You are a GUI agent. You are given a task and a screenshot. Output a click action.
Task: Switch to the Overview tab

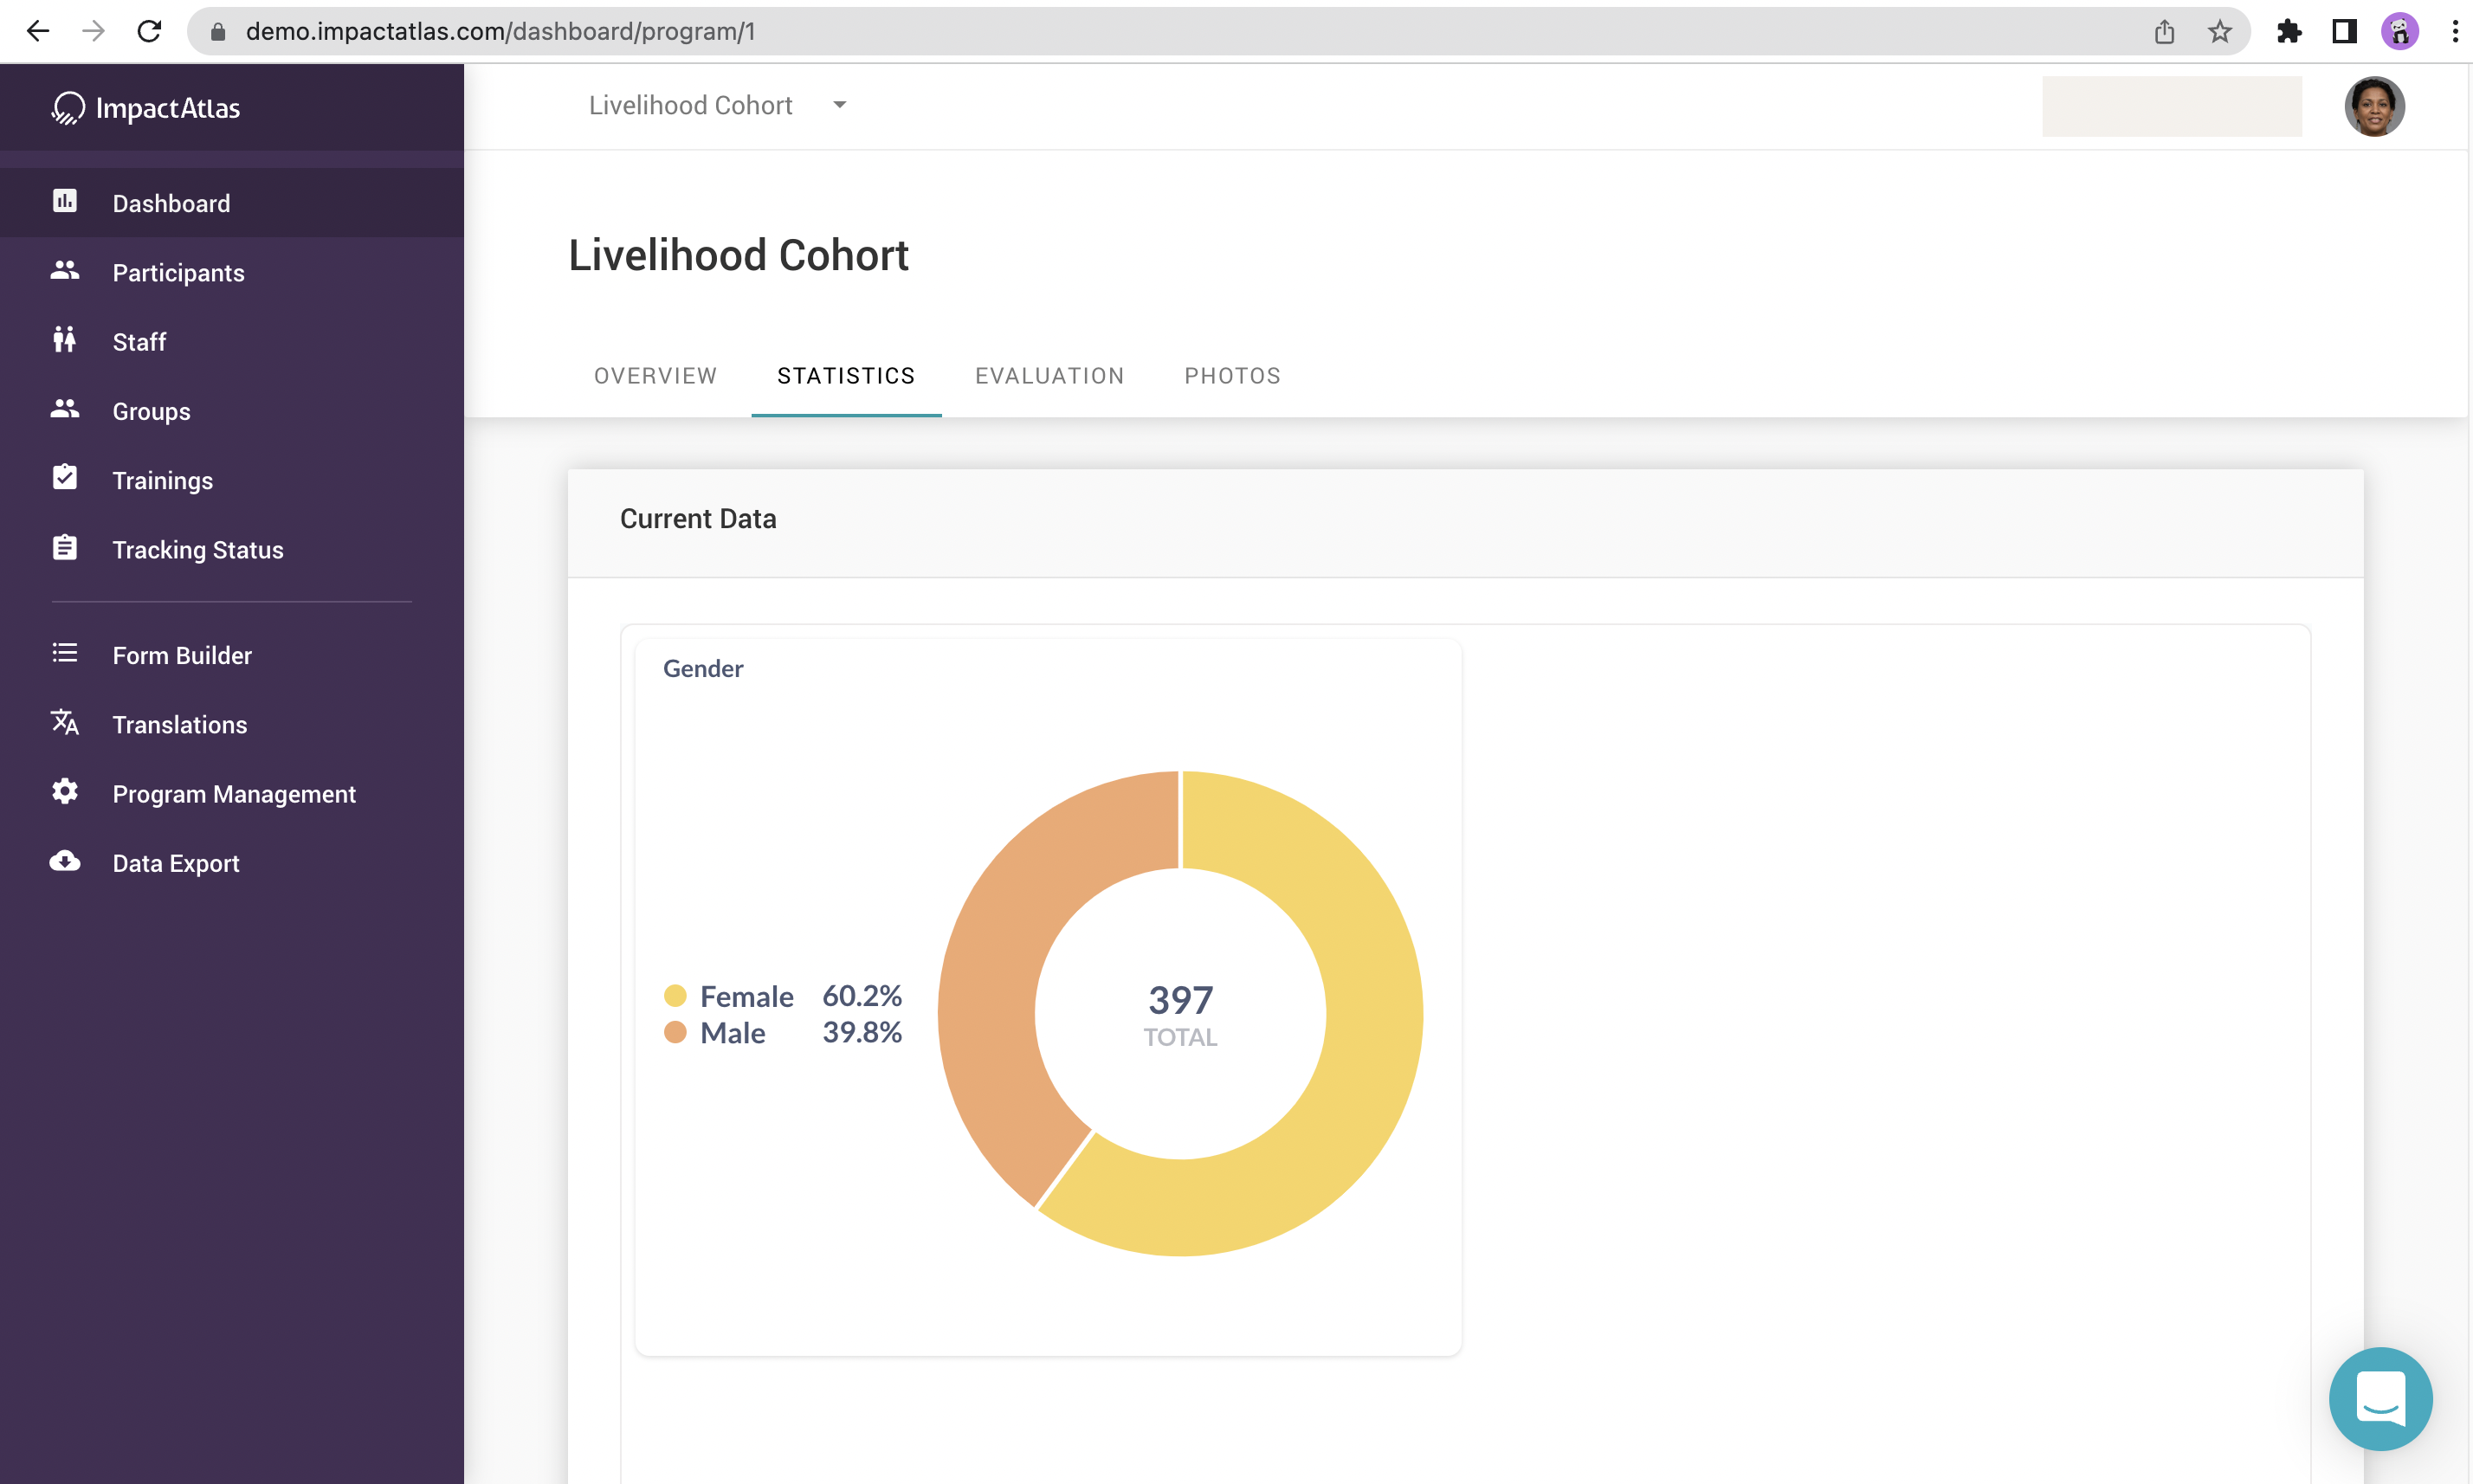655,376
